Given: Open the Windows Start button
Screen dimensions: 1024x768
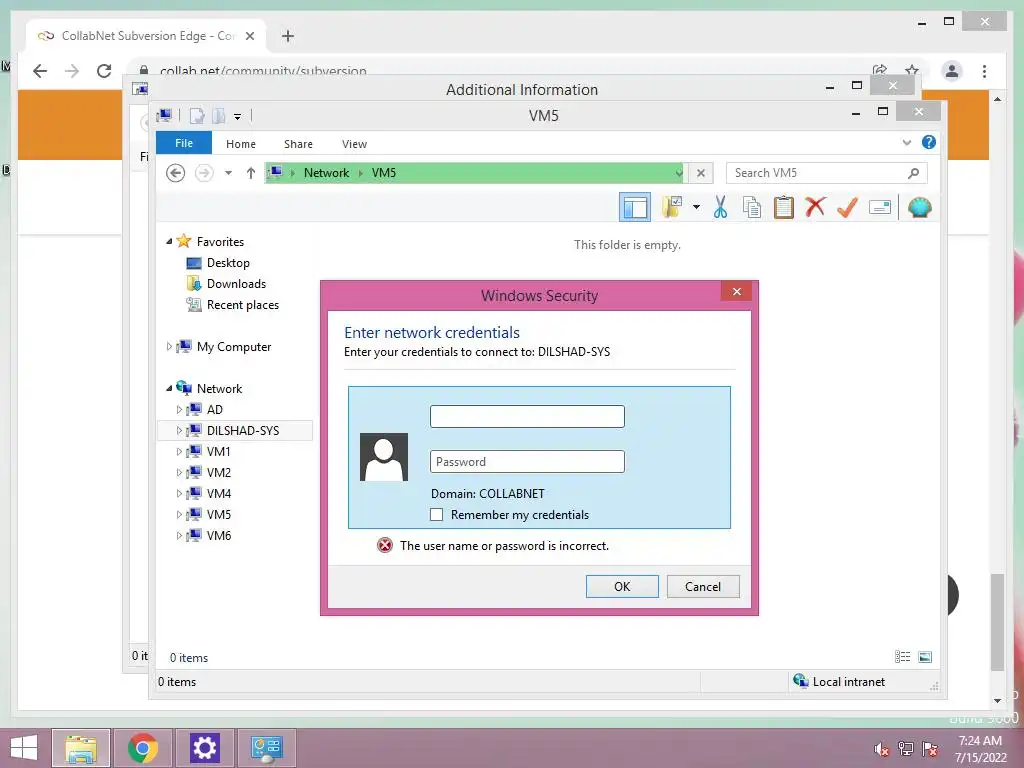Looking at the screenshot, I should pyautogui.click(x=24, y=748).
